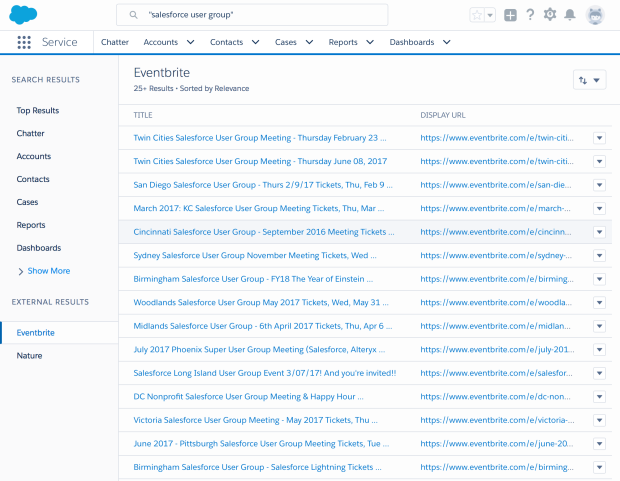Select Eventbrite under External Results

click(x=36, y=333)
